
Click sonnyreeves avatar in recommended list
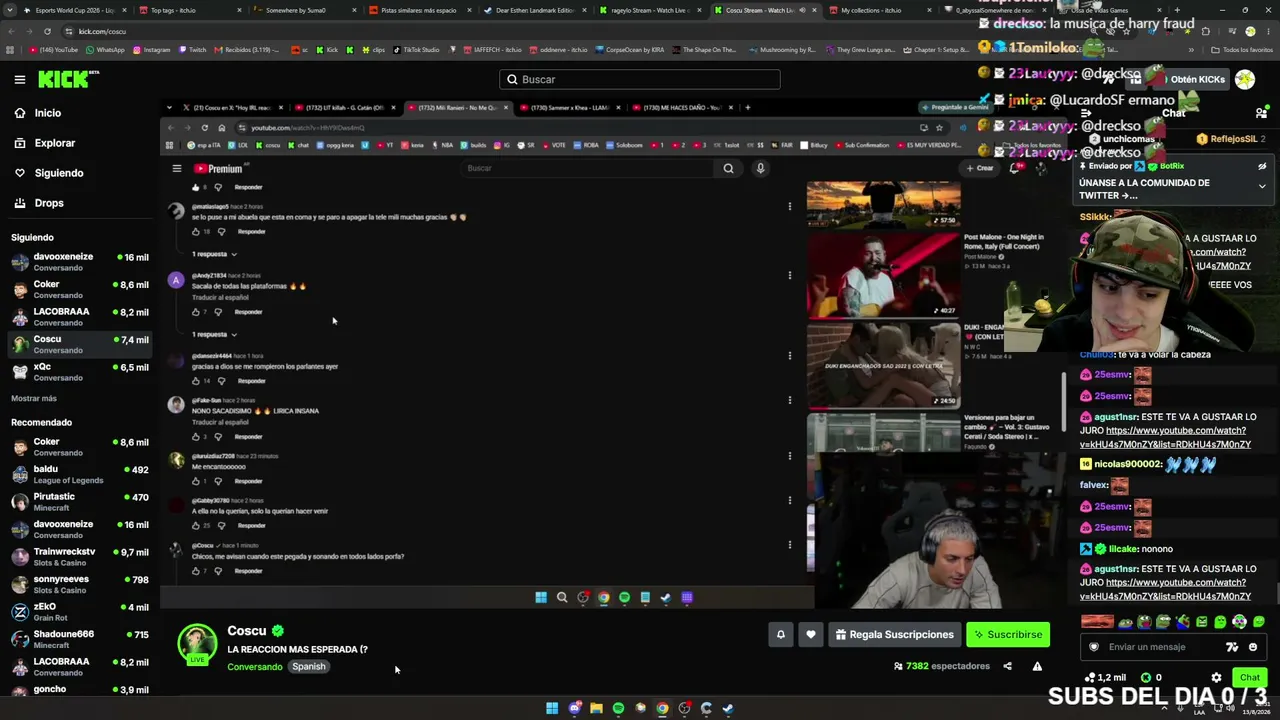point(20,584)
